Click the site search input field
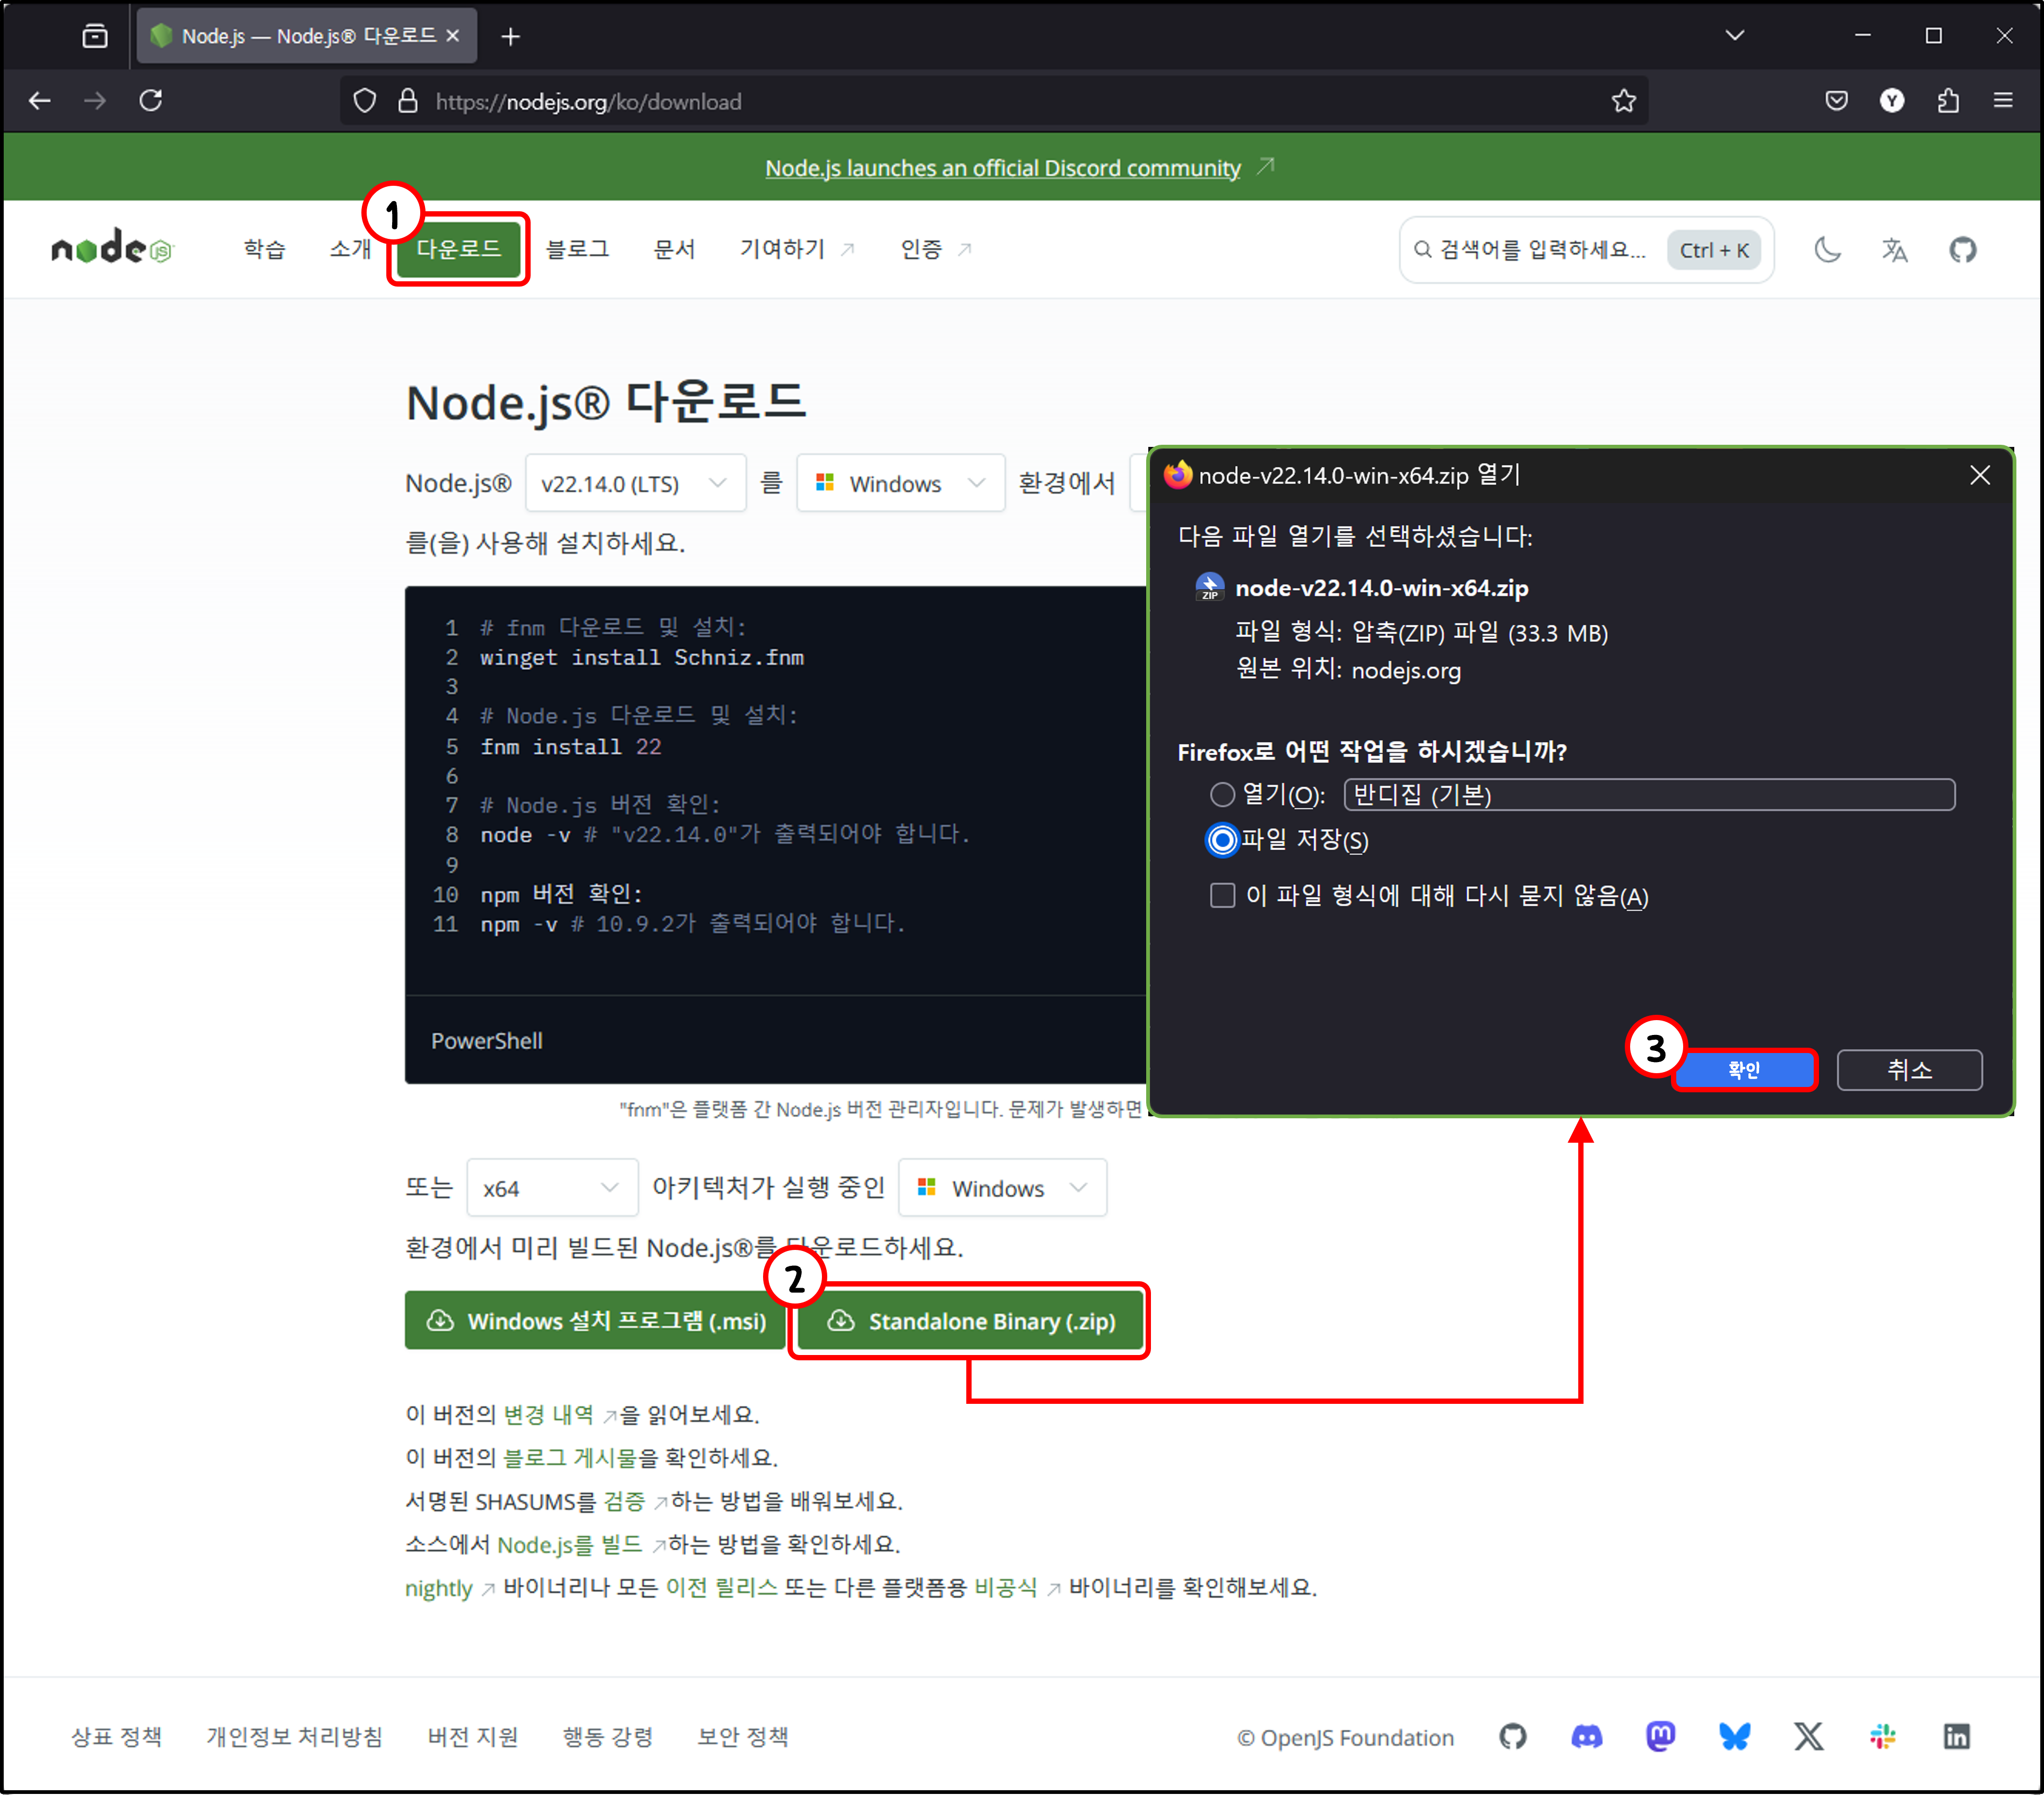2044x1795 pixels. point(1540,250)
